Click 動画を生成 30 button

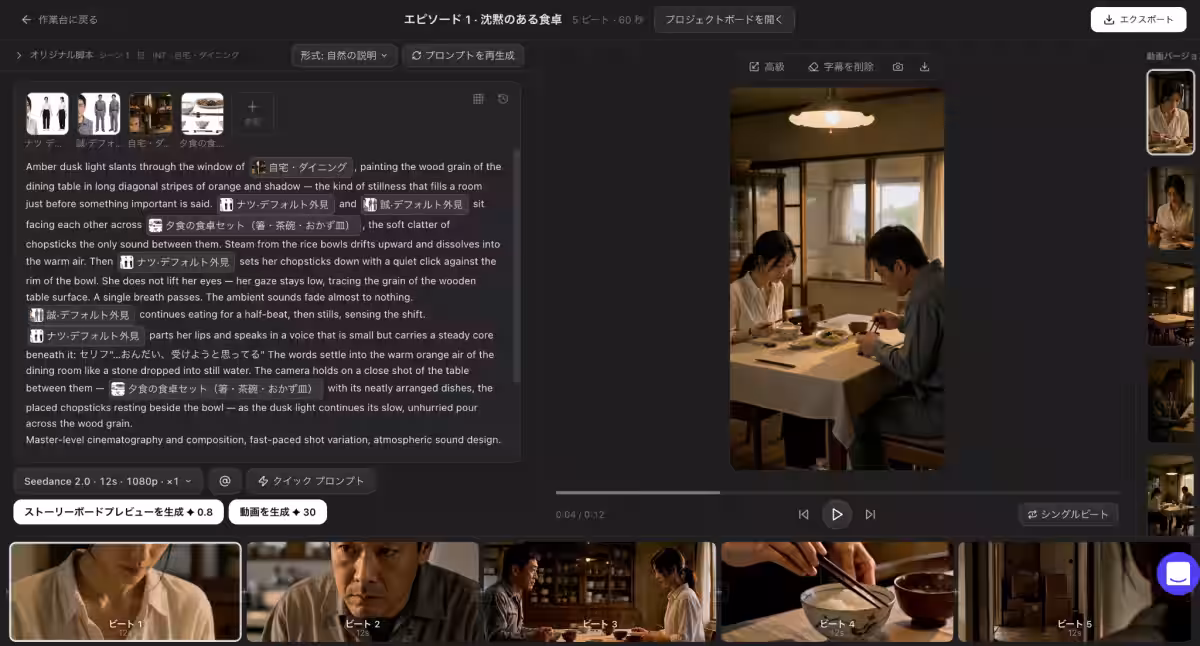pos(277,512)
